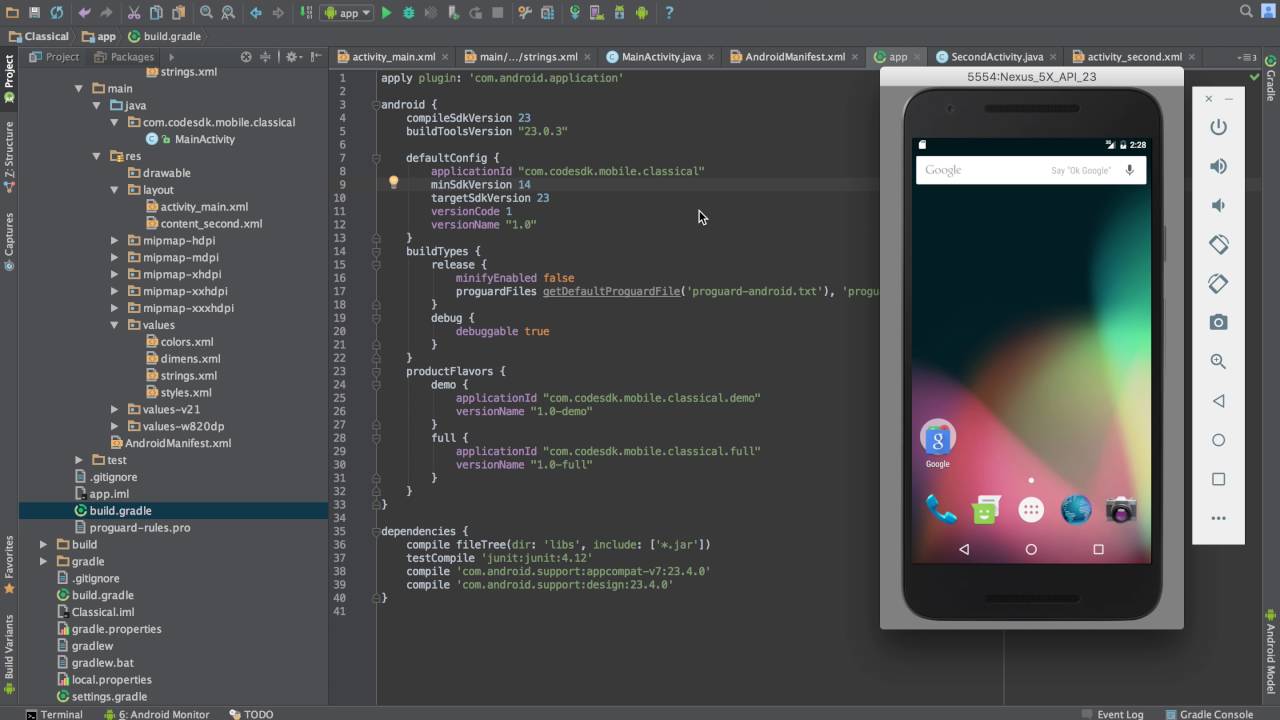Click Google search bar on emulator
Screen dimensions: 1280x720
[1030, 170]
